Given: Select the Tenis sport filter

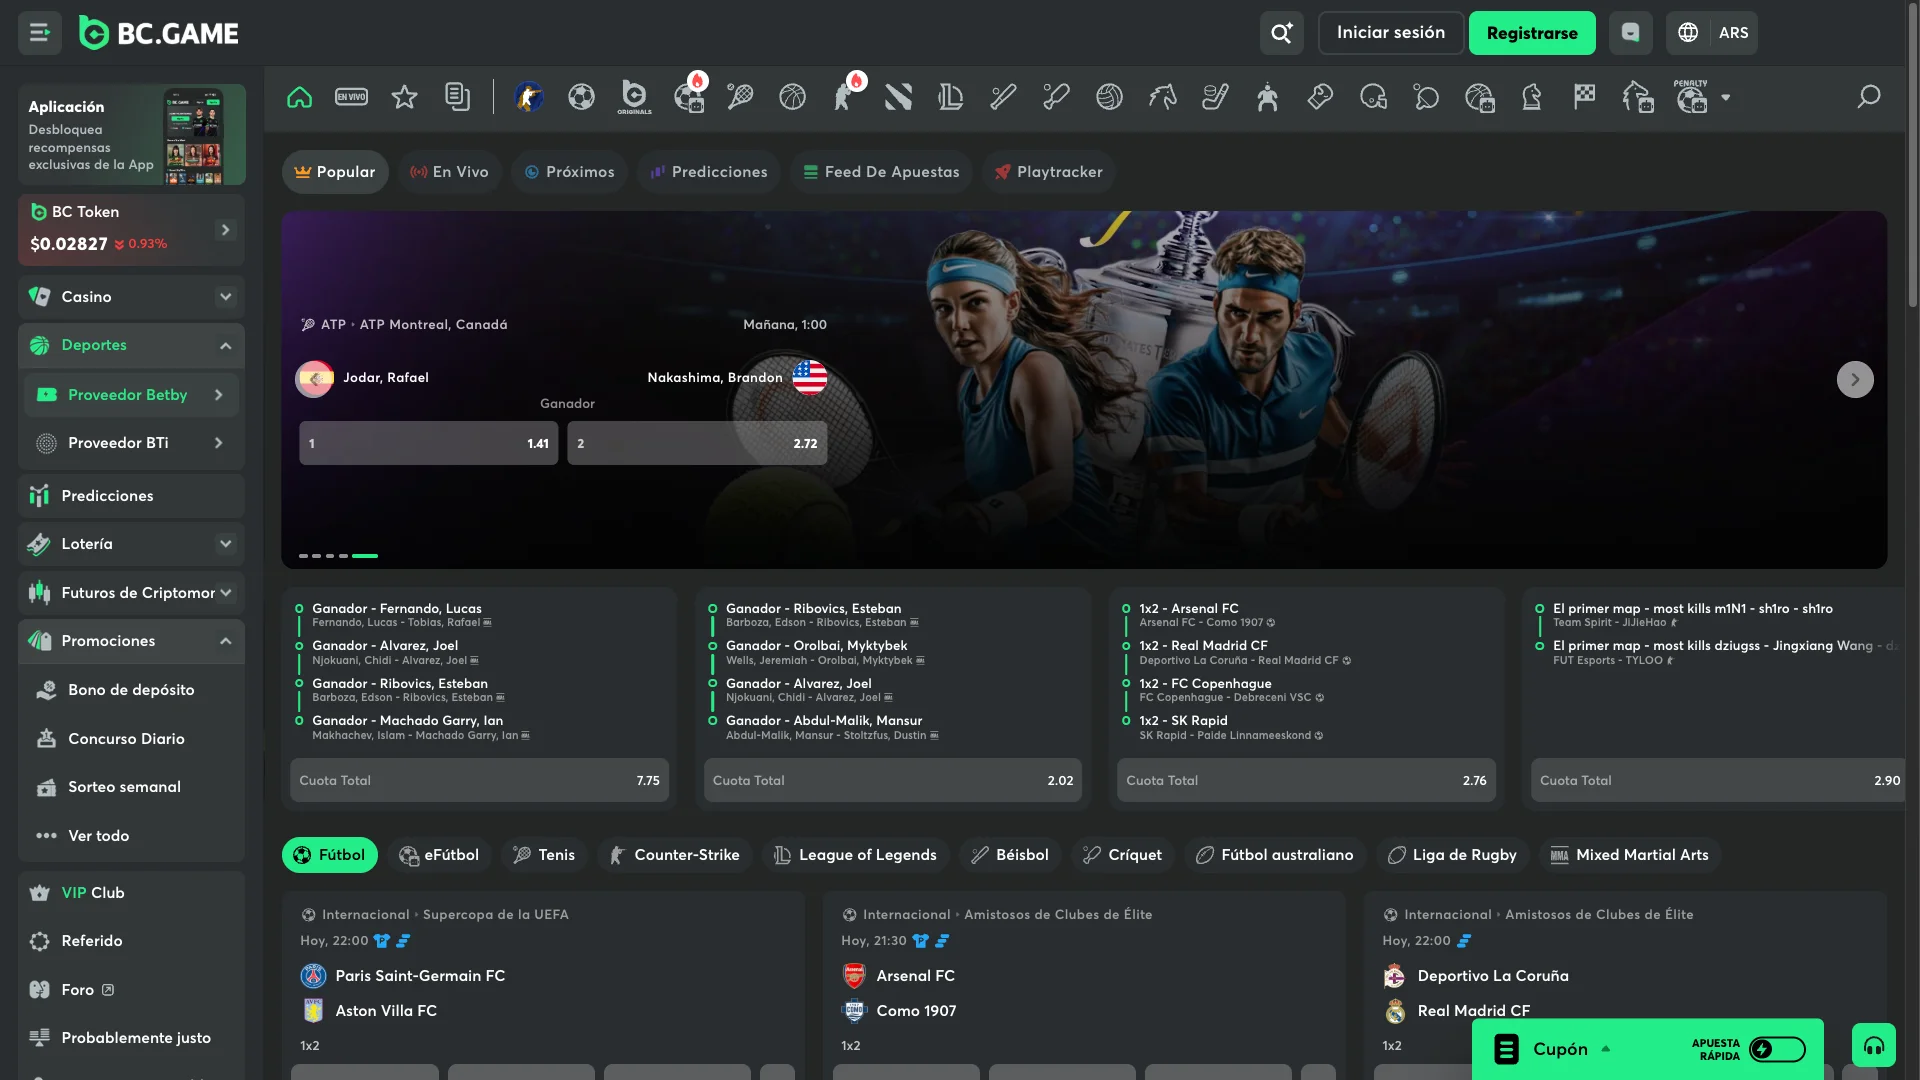Looking at the screenshot, I should tap(544, 855).
